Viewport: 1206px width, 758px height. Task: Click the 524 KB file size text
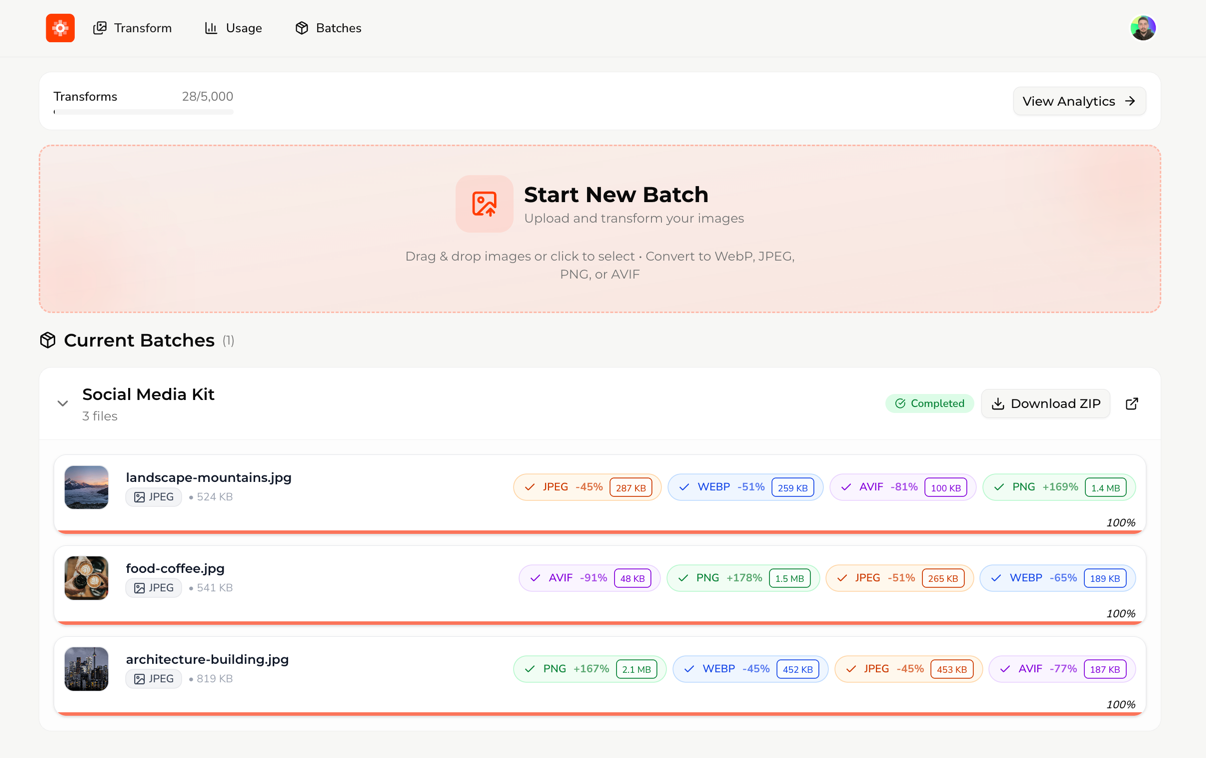click(x=214, y=497)
